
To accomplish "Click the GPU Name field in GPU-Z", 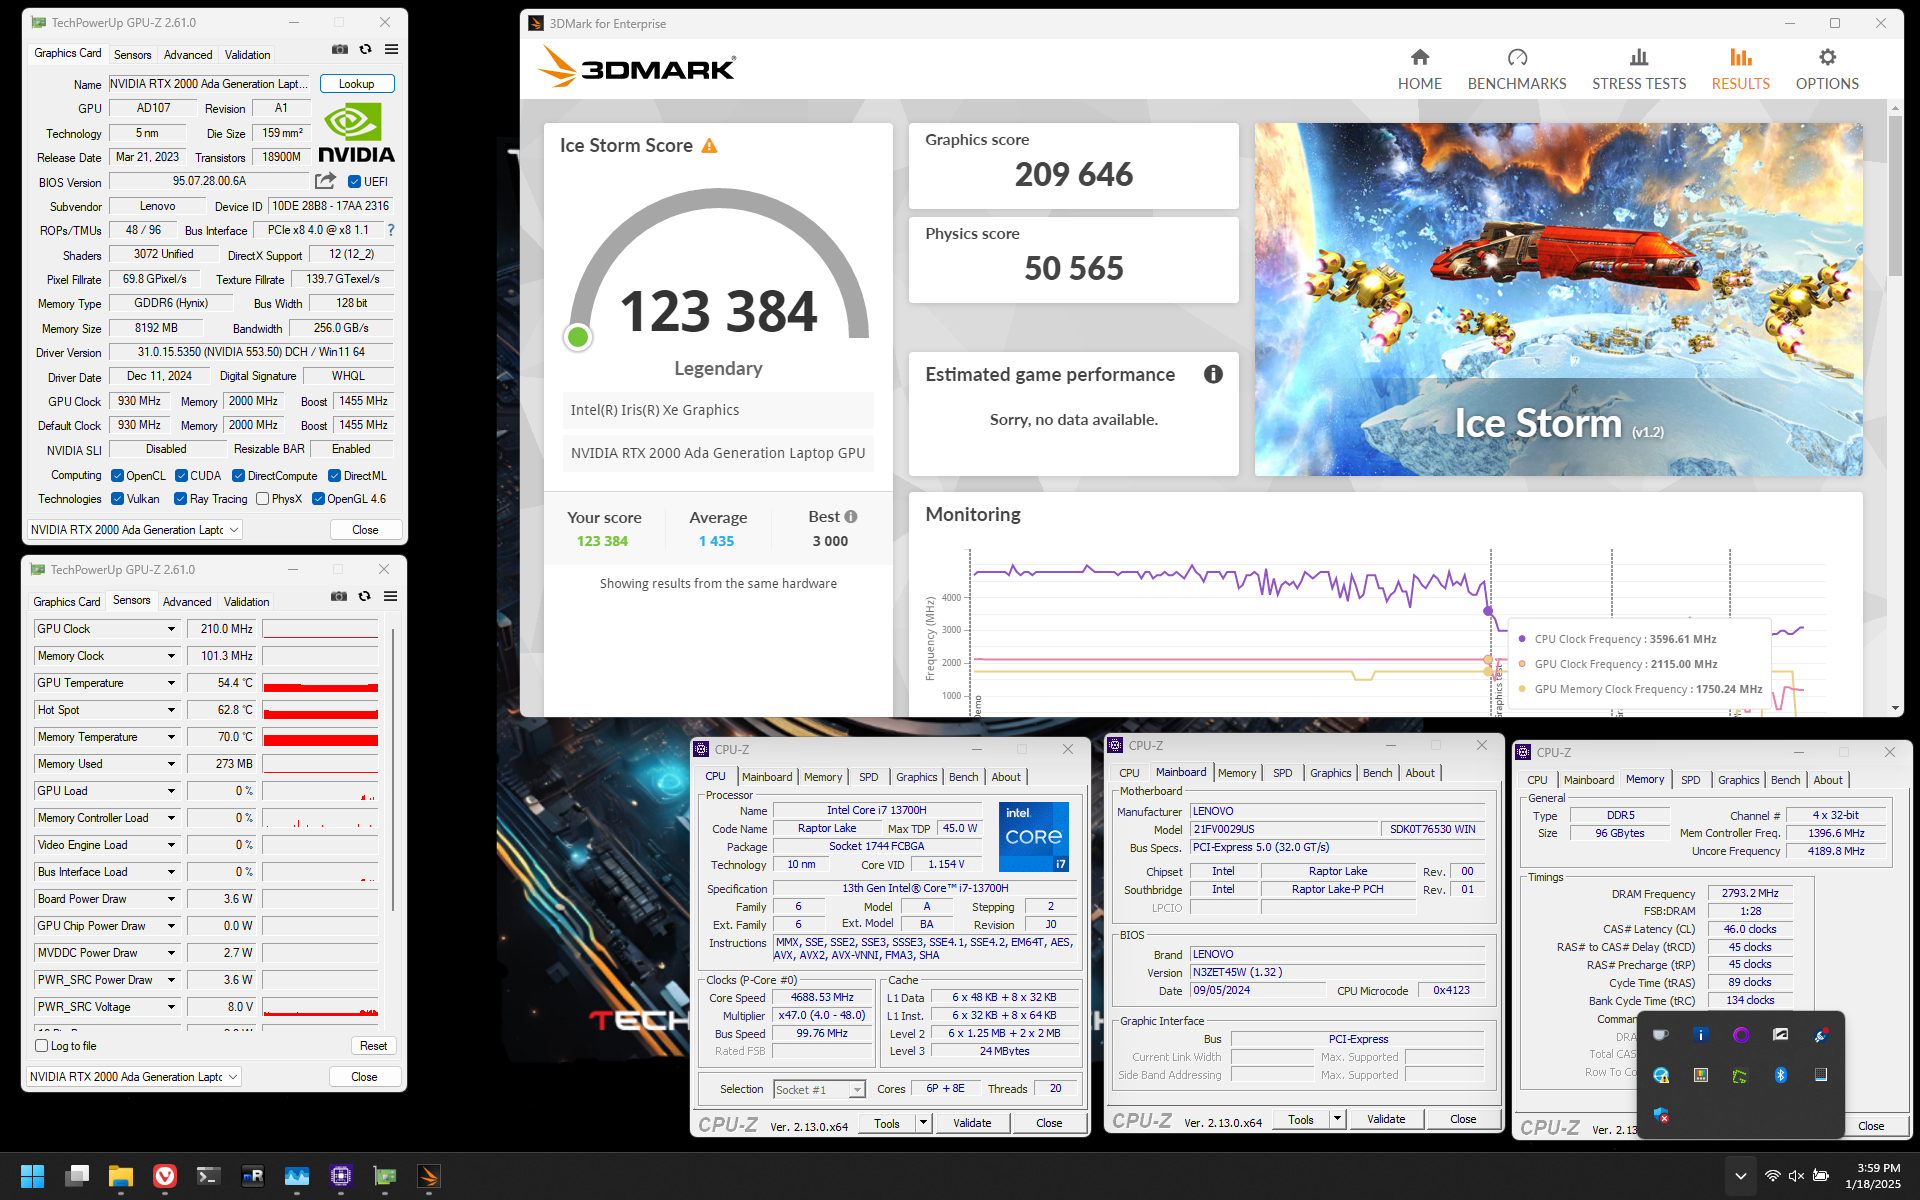I will point(209,84).
